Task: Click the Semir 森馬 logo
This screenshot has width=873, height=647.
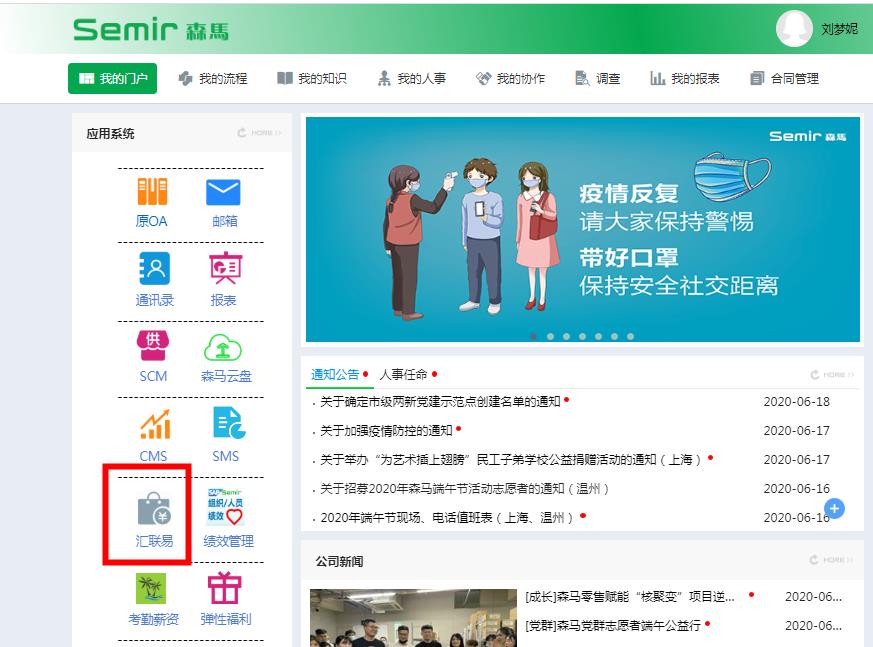Action: click(x=151, y=30)
